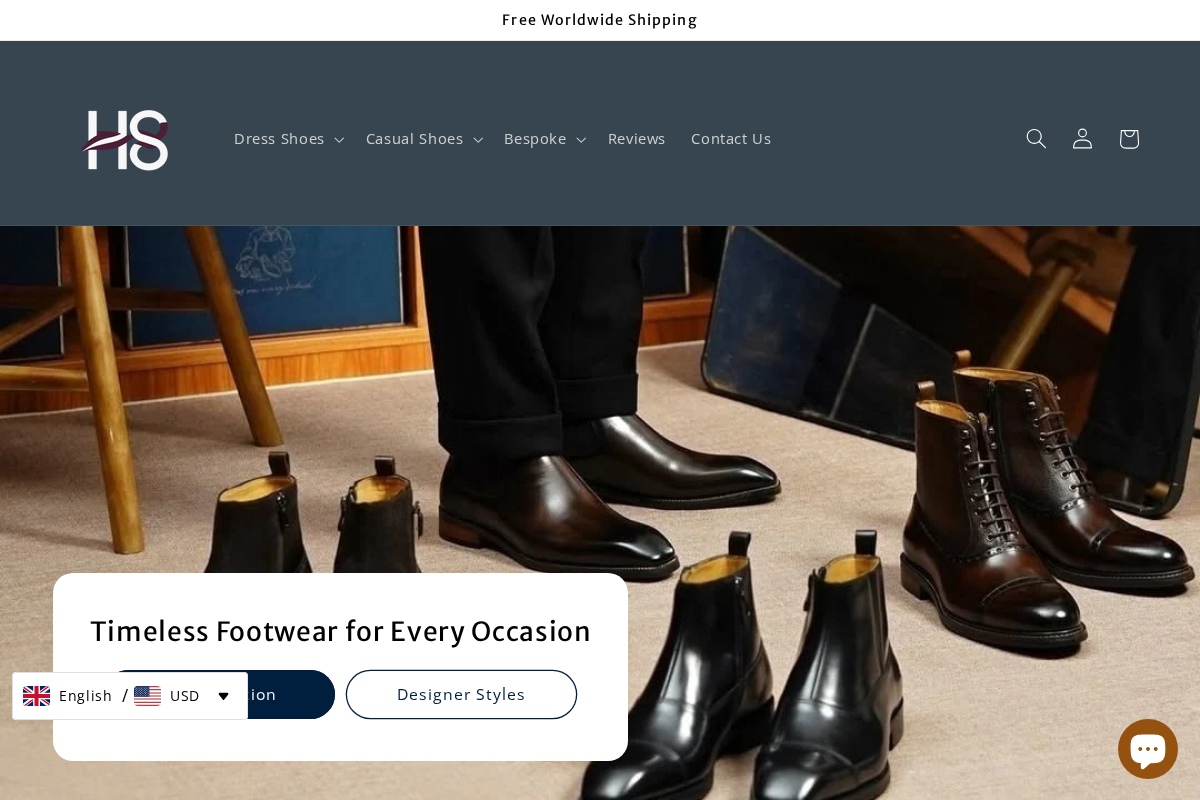Screen dimensions: 1200x800
Task: Open the account login page
Action: tap(1082, 138)
